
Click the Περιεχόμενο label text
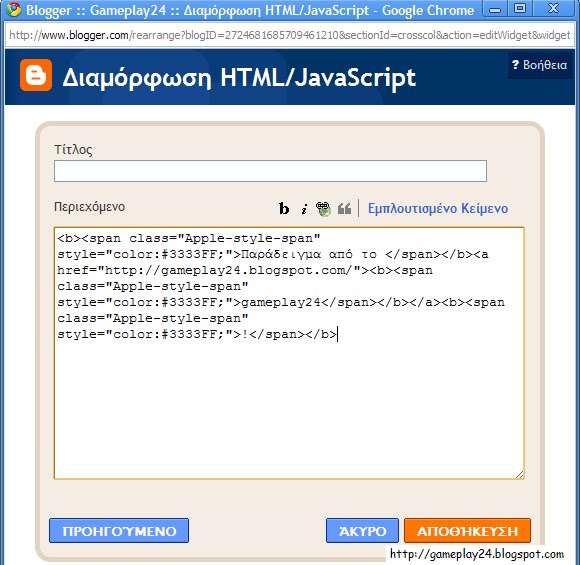click(x=90, y=207)
